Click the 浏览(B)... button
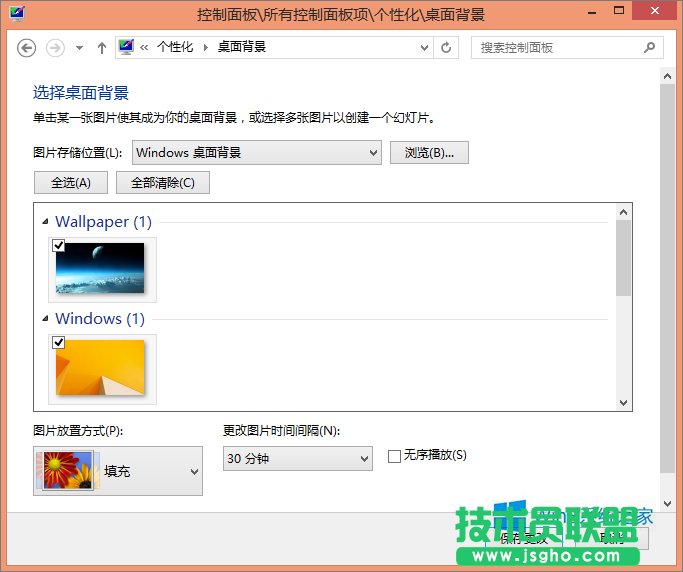The height and width of the screenshot is (572, 683). 429,152
